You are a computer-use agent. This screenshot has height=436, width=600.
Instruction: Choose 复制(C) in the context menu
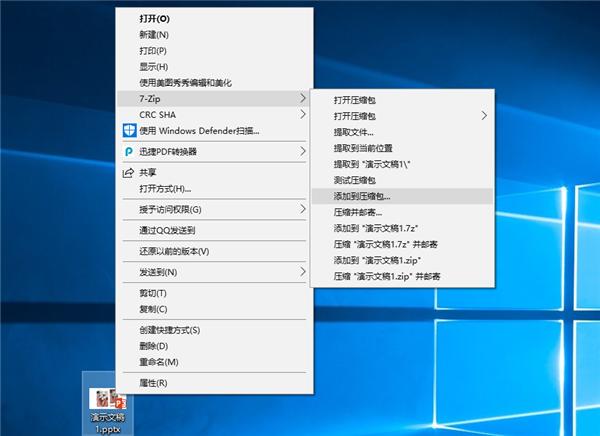[x=214, y=309]
